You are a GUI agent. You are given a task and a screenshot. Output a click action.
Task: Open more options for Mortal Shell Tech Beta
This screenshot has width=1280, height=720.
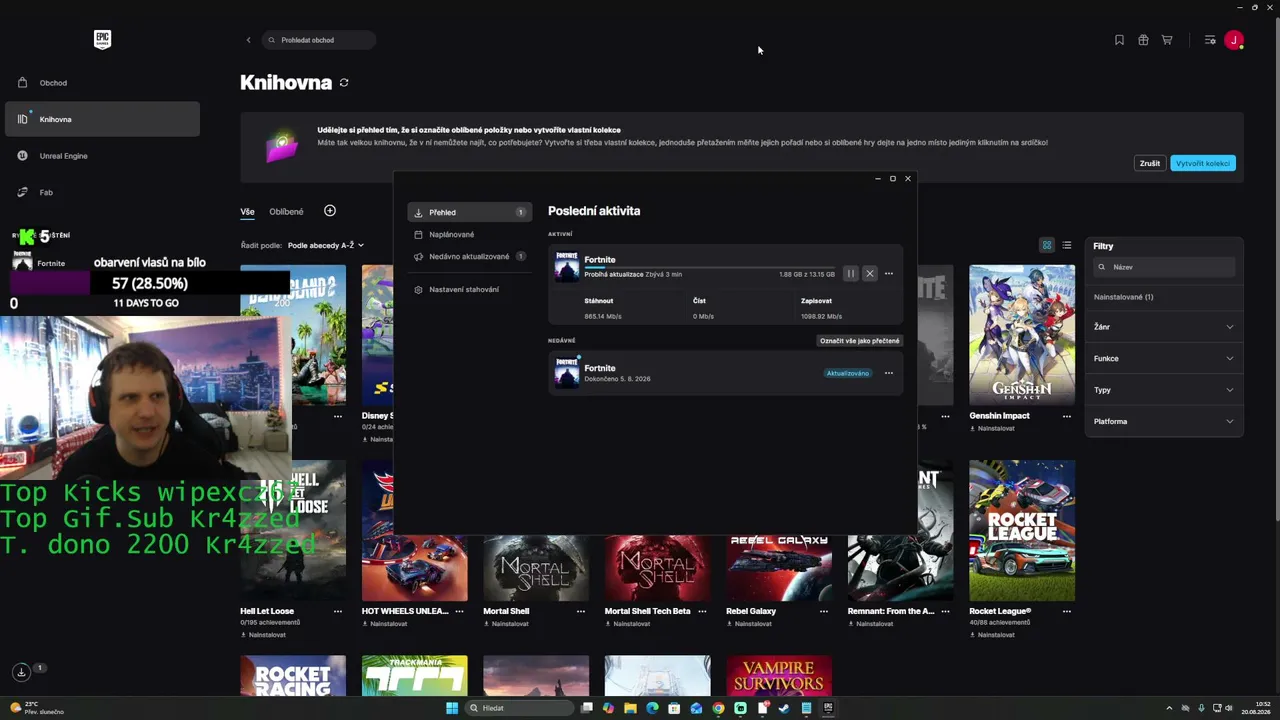pos(703,611)
